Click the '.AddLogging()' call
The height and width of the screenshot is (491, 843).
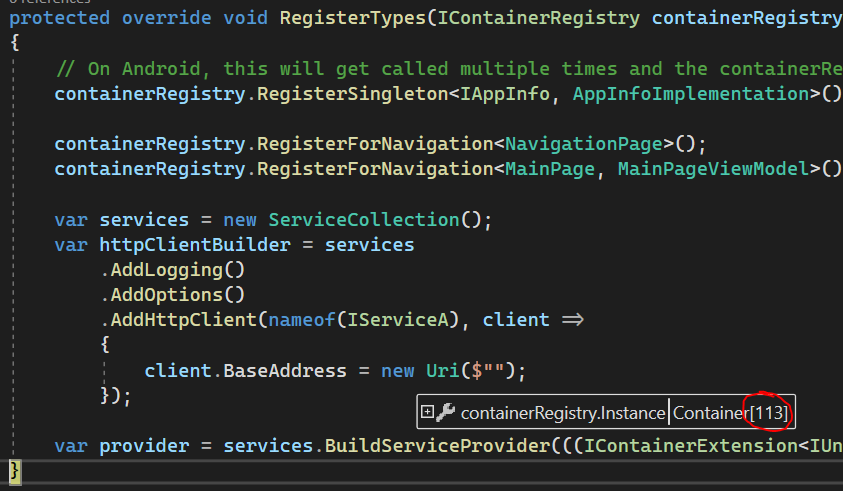tap(173, 270)
